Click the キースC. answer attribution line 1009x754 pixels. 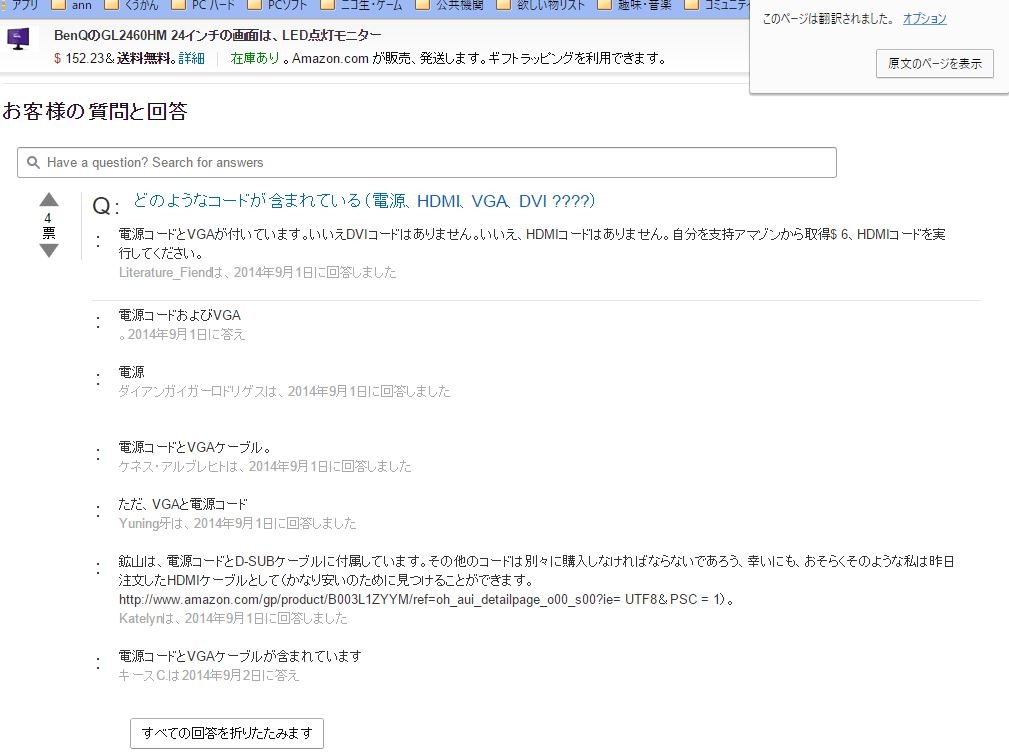[208, 676]
